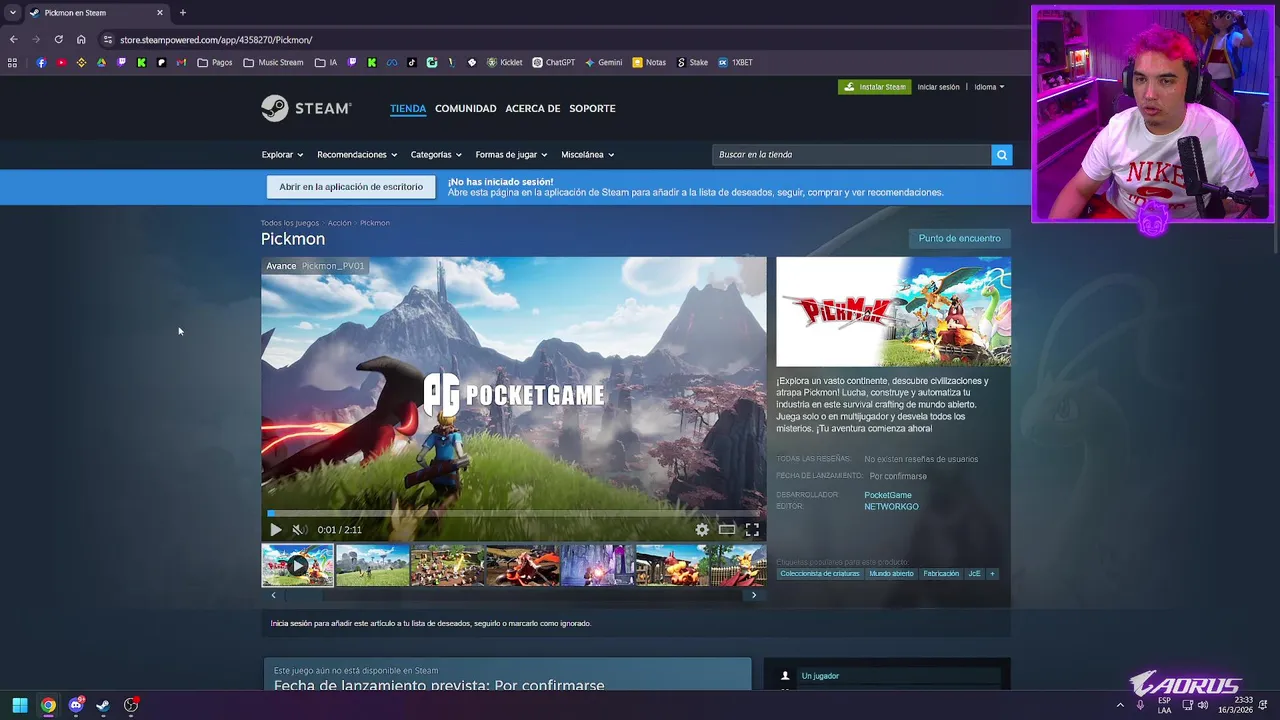Seek along the video progress bar

tap(514, 514)
